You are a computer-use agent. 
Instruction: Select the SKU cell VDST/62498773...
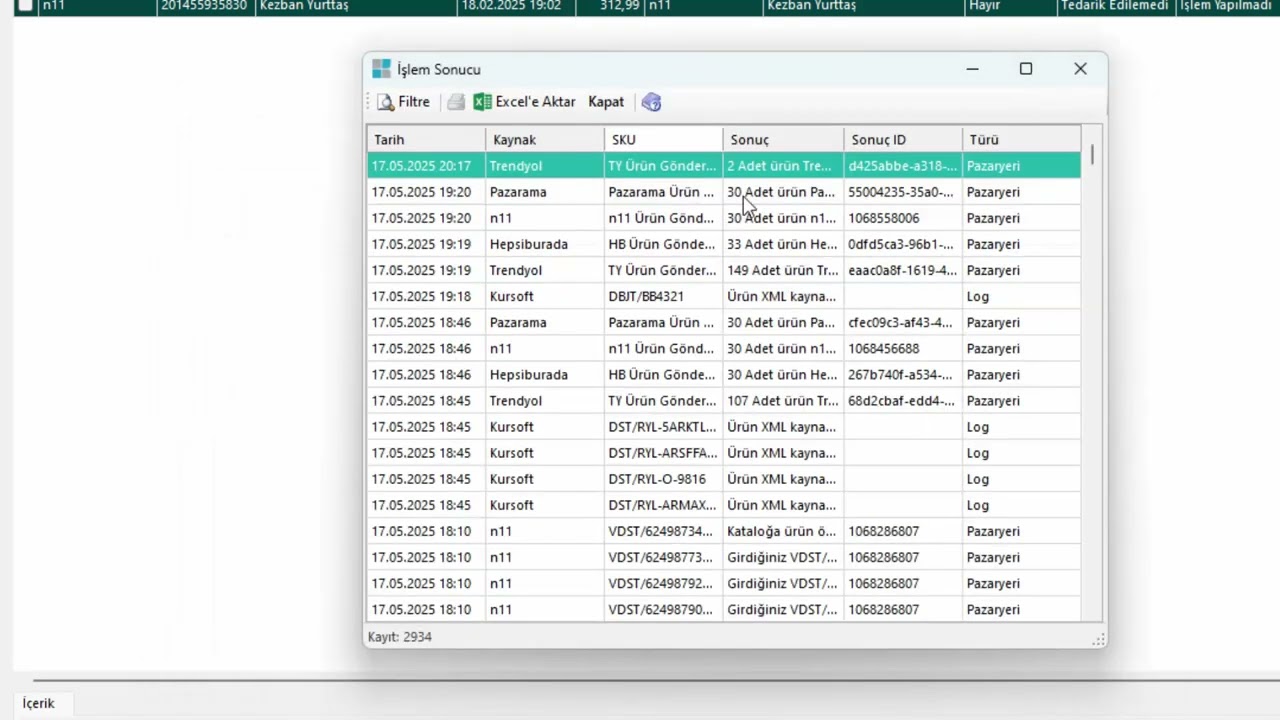click(661, 557)
